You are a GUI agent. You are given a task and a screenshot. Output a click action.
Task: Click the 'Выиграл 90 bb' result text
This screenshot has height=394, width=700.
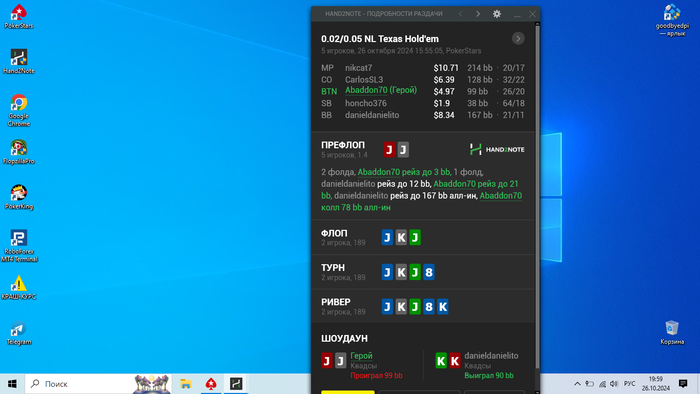[x=489, y=376]
